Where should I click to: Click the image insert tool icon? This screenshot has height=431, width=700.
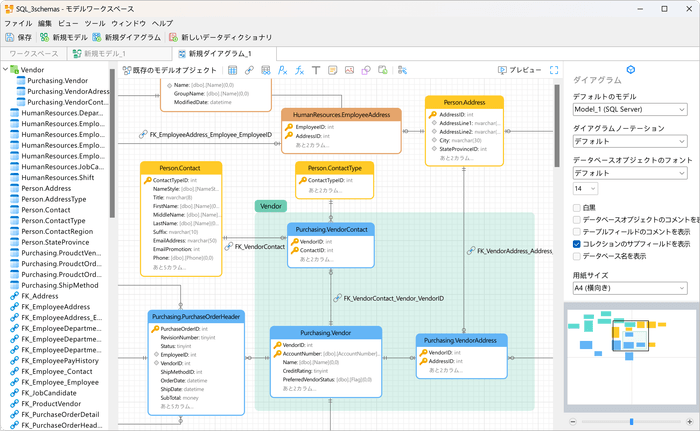[x=350, y=71]
